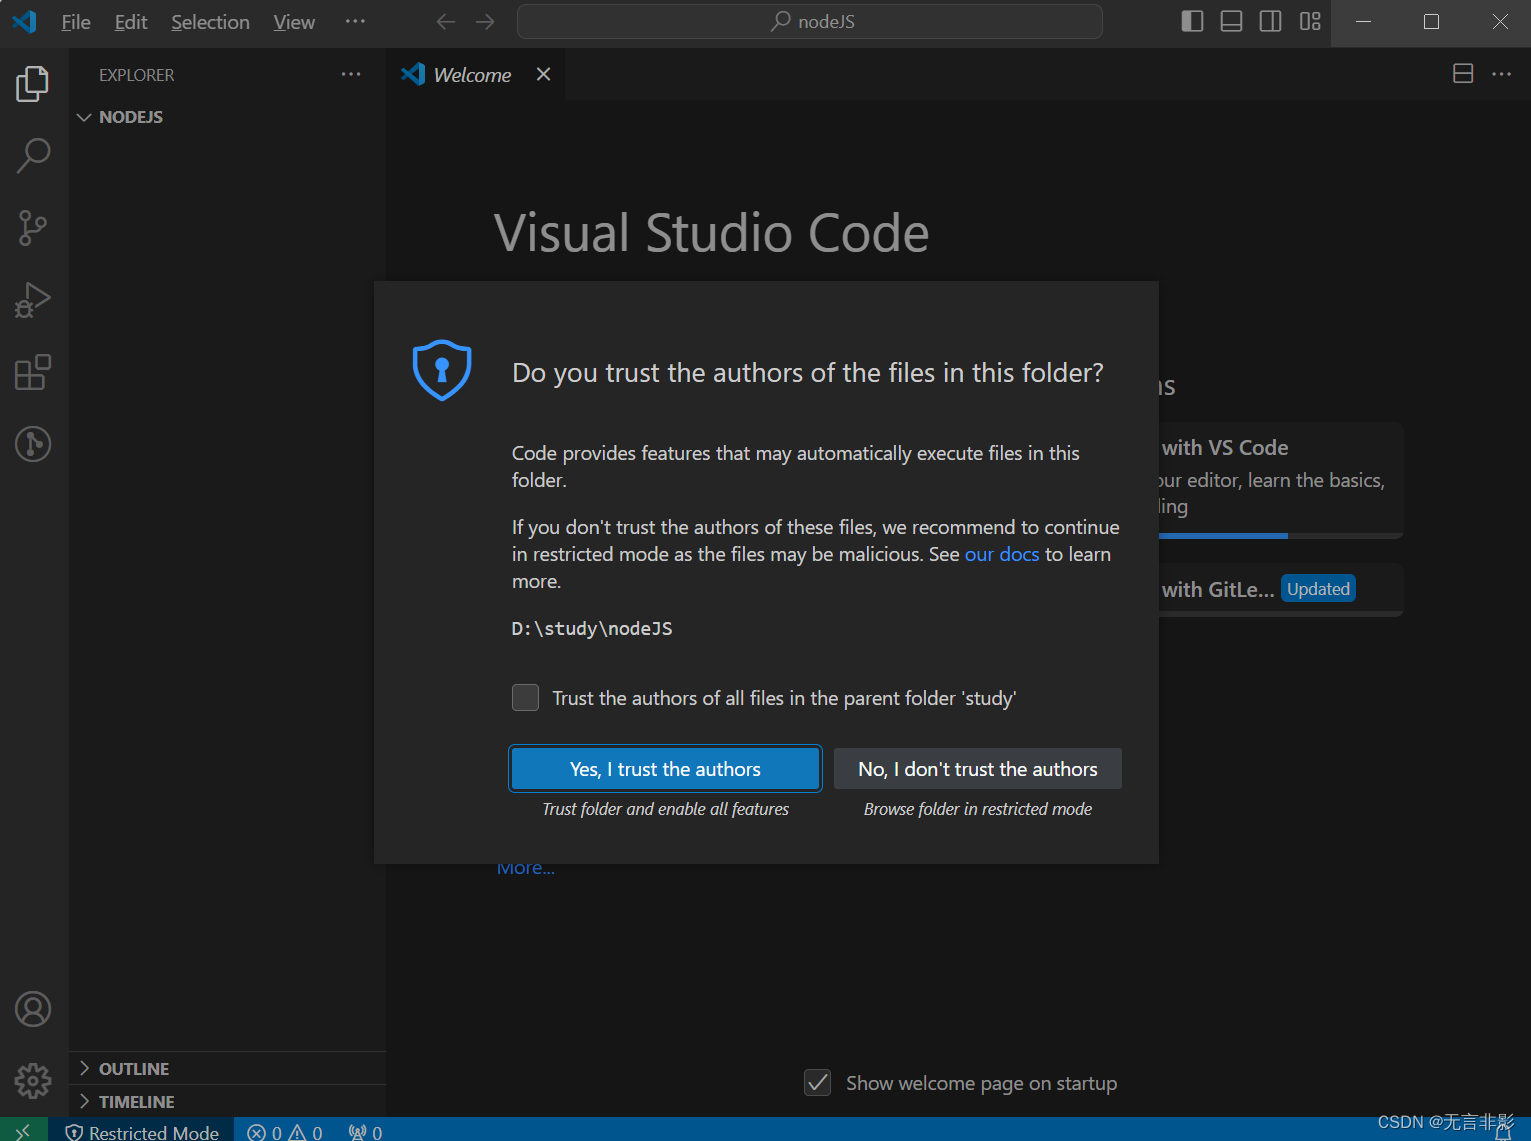Open Explorer Views and More Actions ellipsis
Image resolution: width=1531 pixels, height=1141 pixels.
351,75
